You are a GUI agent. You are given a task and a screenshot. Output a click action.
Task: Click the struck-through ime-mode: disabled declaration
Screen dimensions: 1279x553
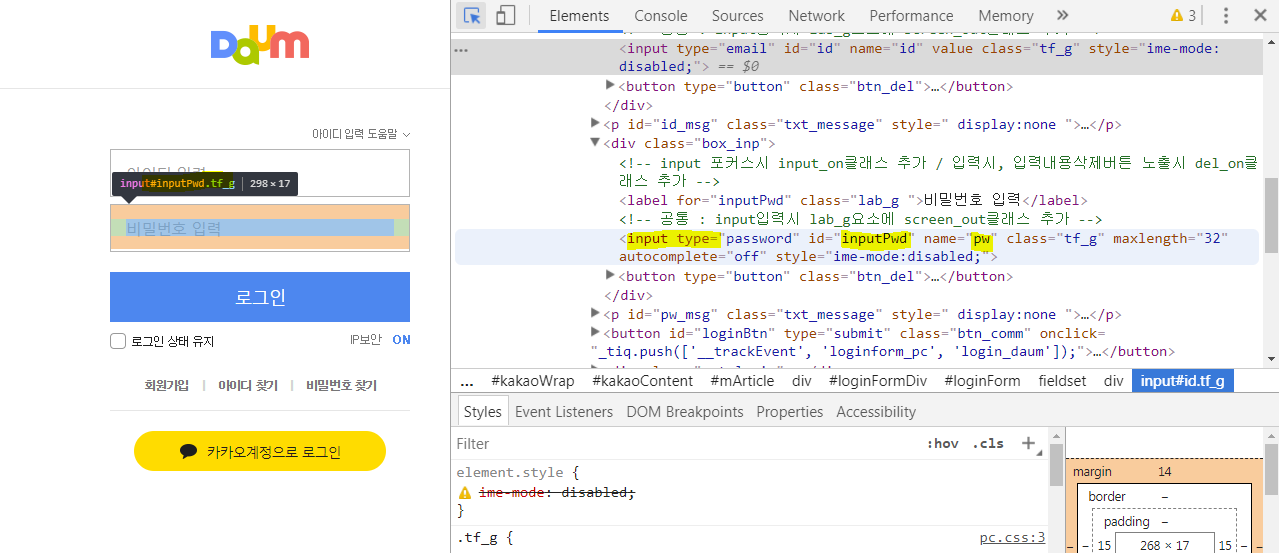pyautogui.click(x=556, y=493)
